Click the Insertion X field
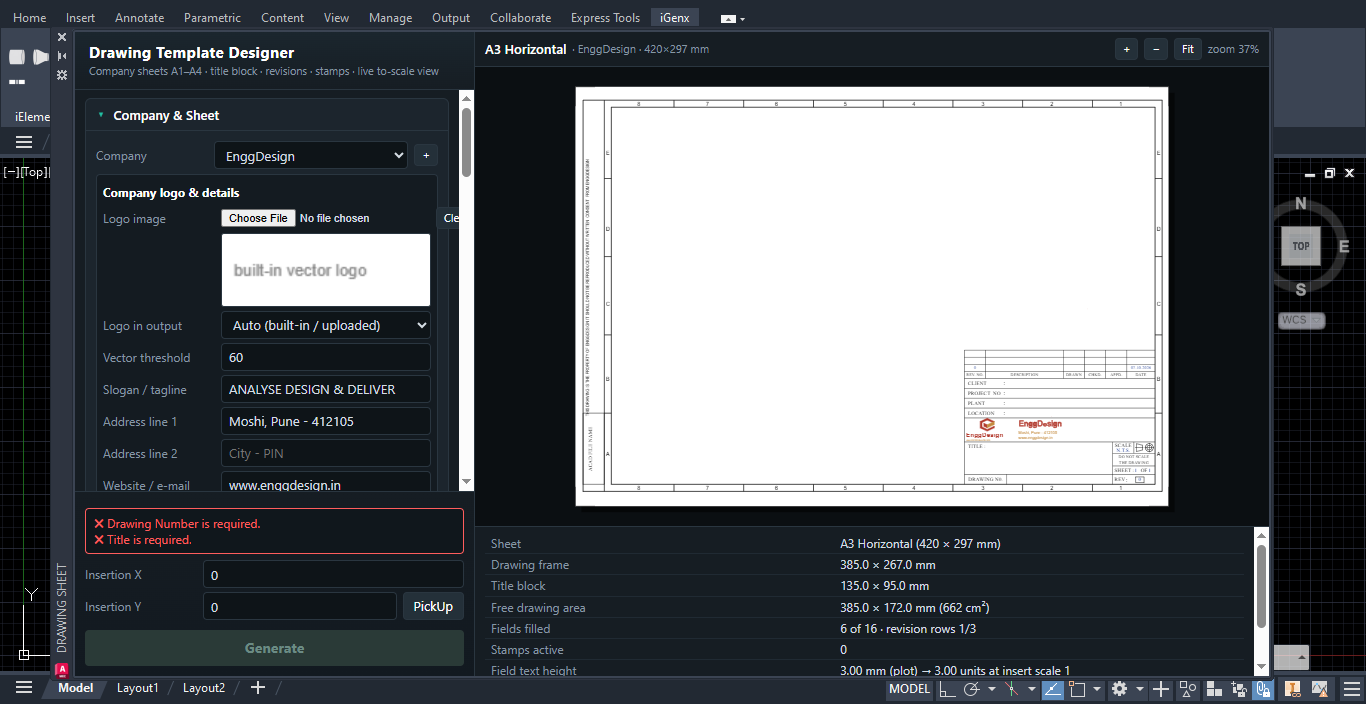This screenshot has height=709, width=1366. point(333,575)
